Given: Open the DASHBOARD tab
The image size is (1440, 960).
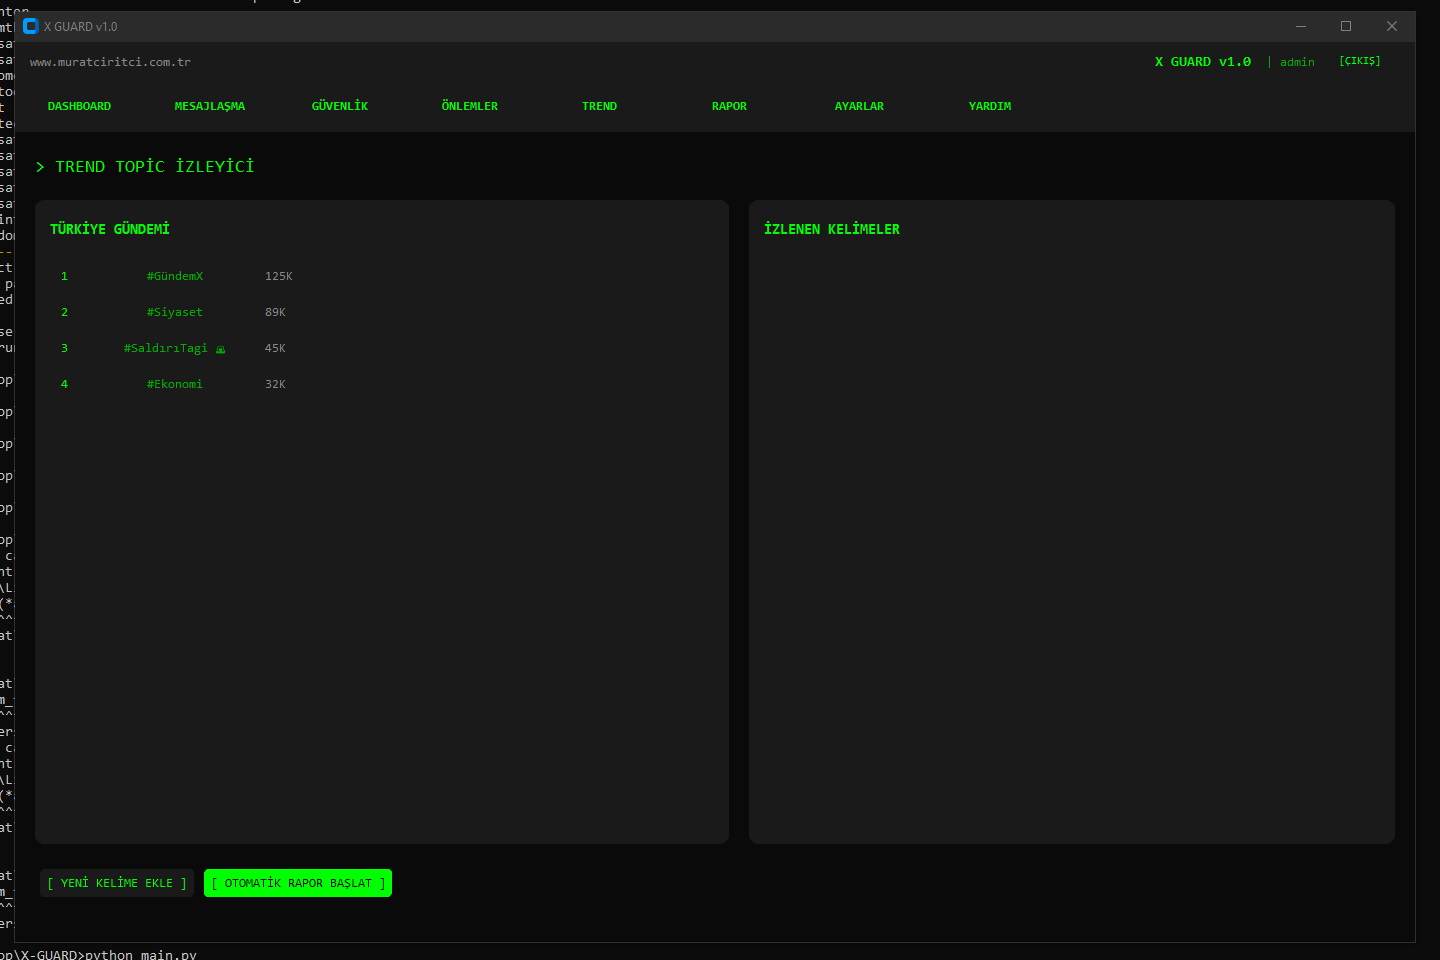Looking at the screenshot, I should pos(79,106).
